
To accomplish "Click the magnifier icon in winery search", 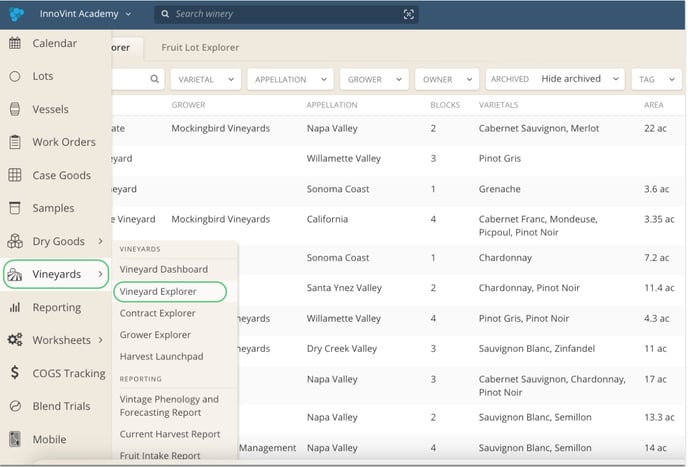I will pos(165,14).
